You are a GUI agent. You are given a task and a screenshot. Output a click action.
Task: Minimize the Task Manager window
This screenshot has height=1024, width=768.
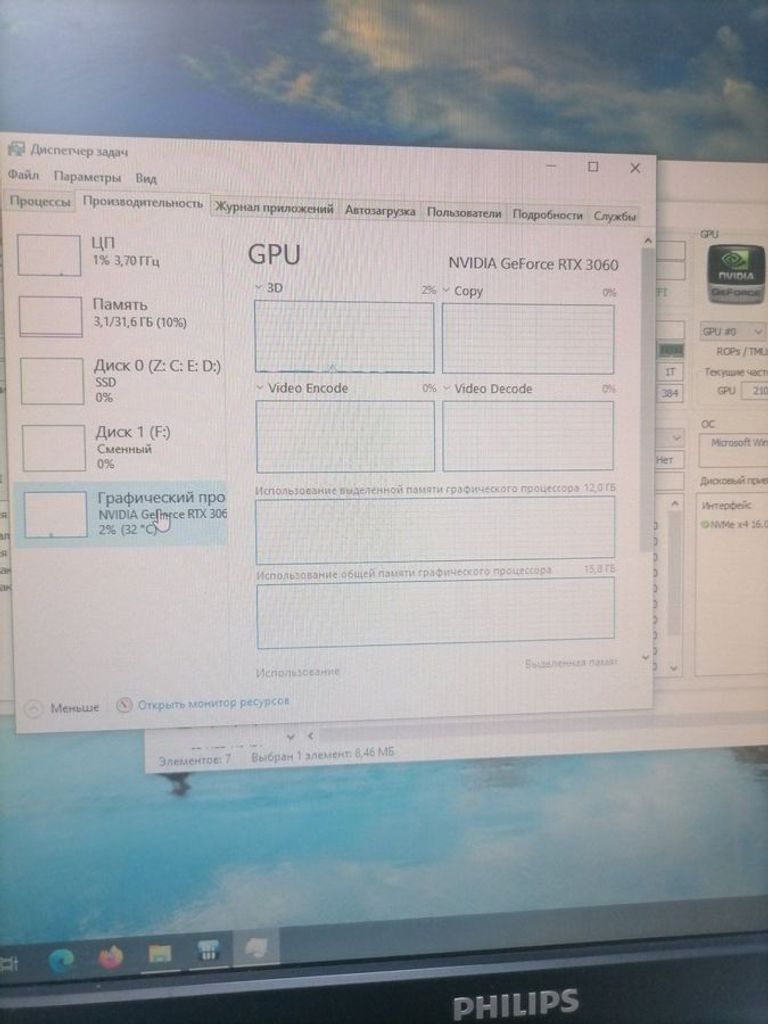(552, 165)
